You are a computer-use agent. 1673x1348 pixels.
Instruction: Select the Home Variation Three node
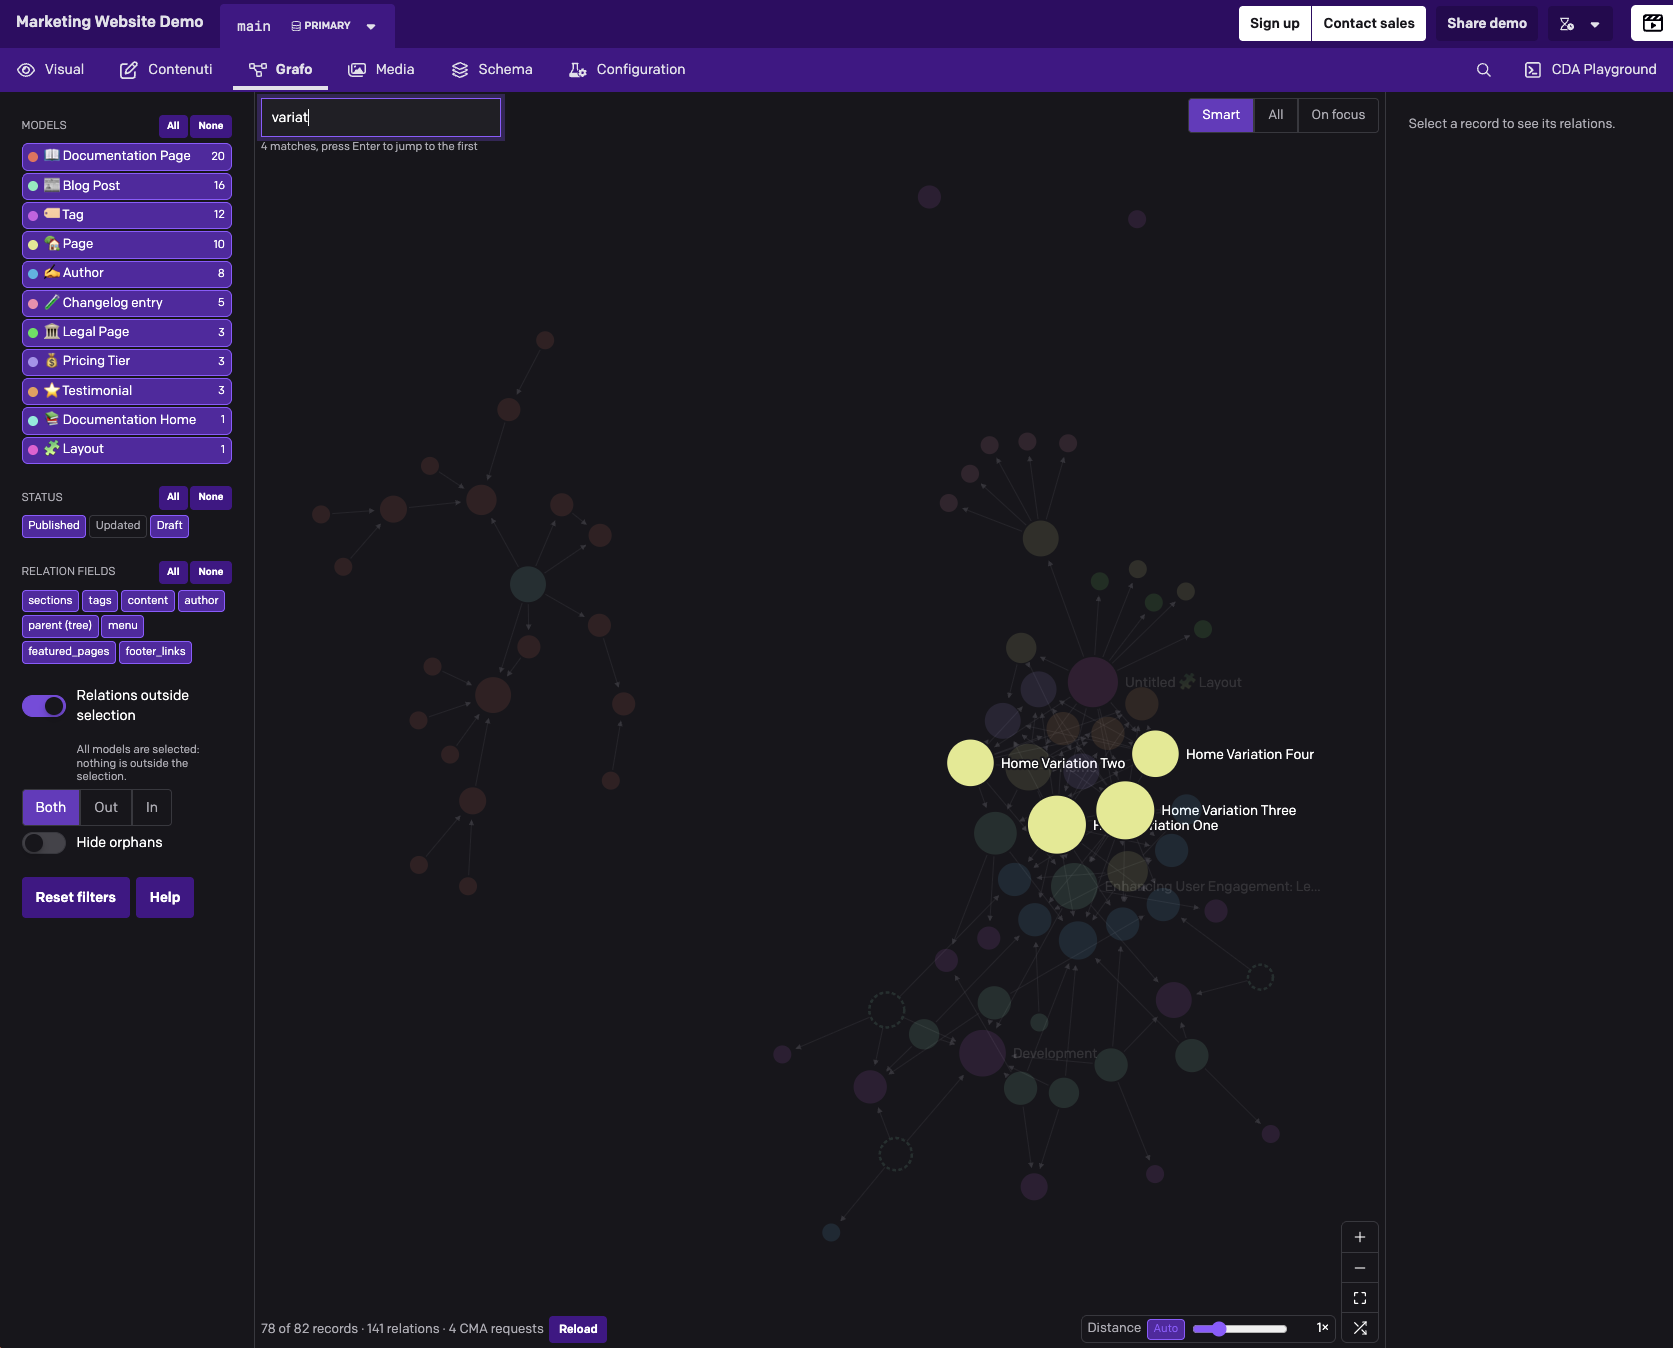click(x=1125, y=810)
